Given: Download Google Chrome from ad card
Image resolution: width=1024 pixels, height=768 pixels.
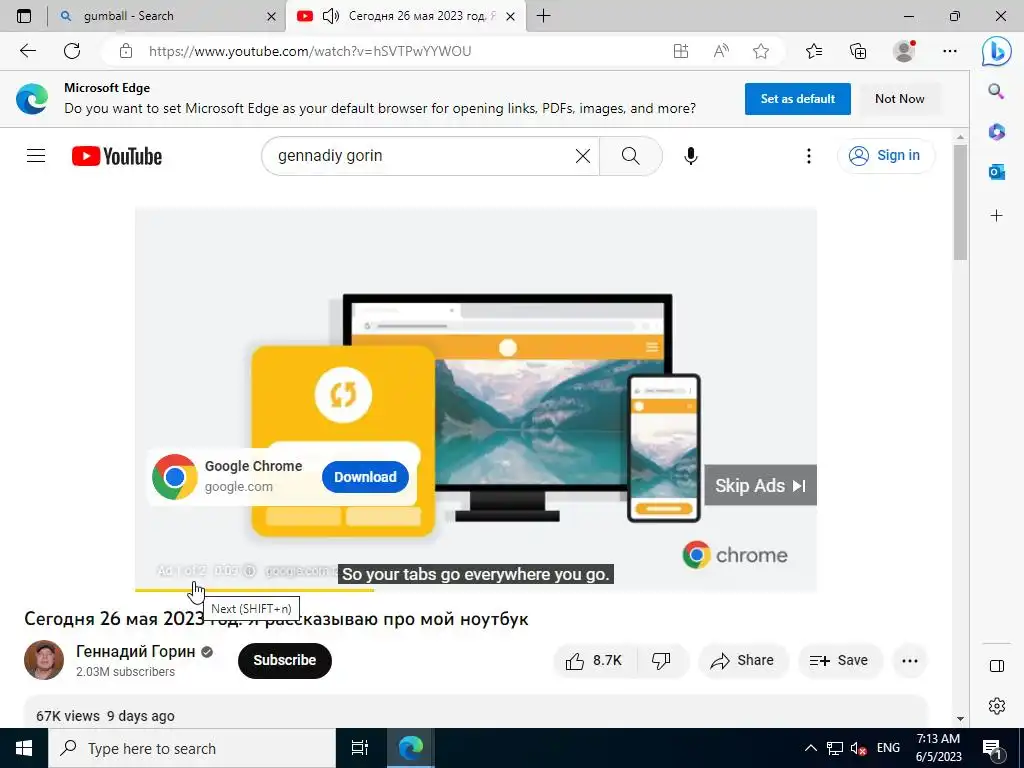Looking at the screenshot, I should [x=365, y=477].
